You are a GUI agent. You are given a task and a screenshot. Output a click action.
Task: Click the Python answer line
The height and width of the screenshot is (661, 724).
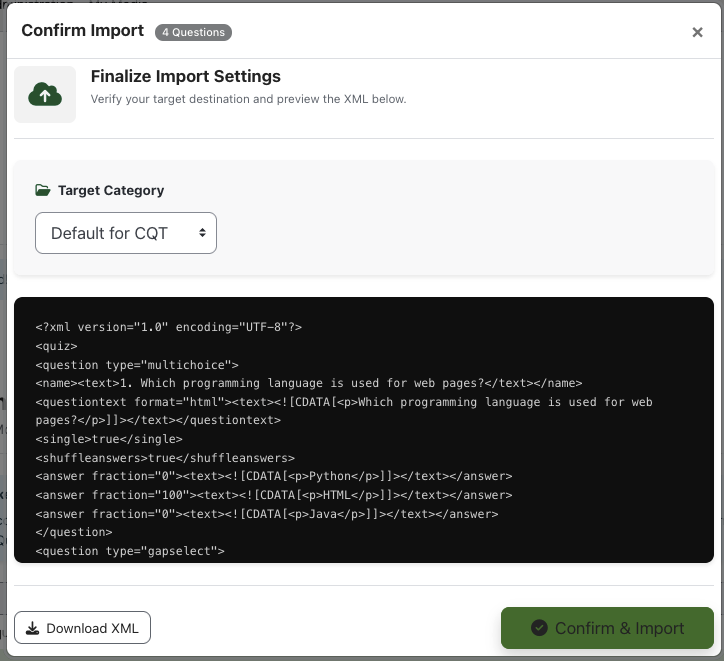pos(274,476)
